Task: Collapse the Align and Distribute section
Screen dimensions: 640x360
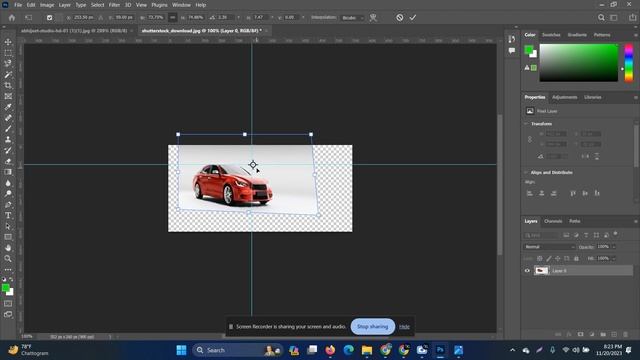Action: pos(526,172)
